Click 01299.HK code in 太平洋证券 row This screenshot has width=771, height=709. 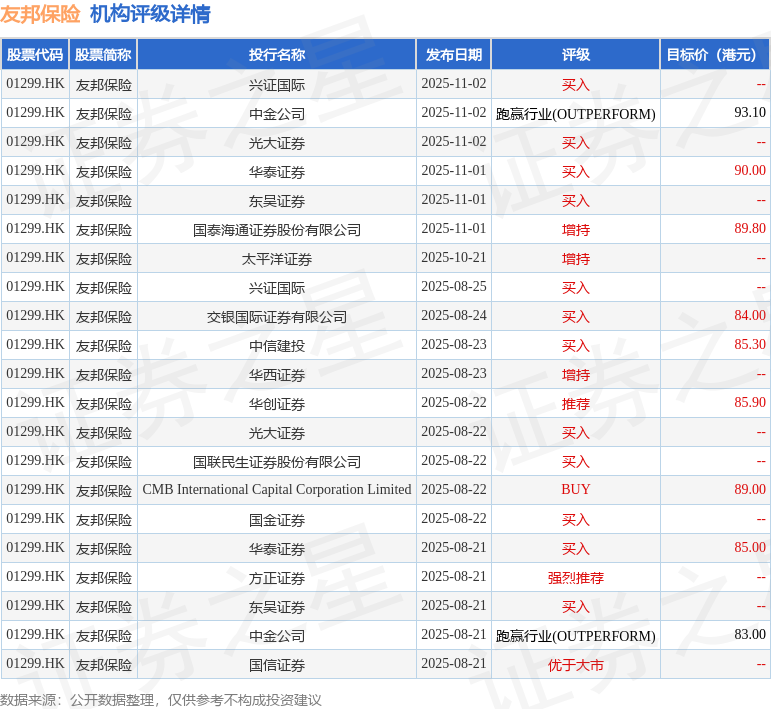35,258
